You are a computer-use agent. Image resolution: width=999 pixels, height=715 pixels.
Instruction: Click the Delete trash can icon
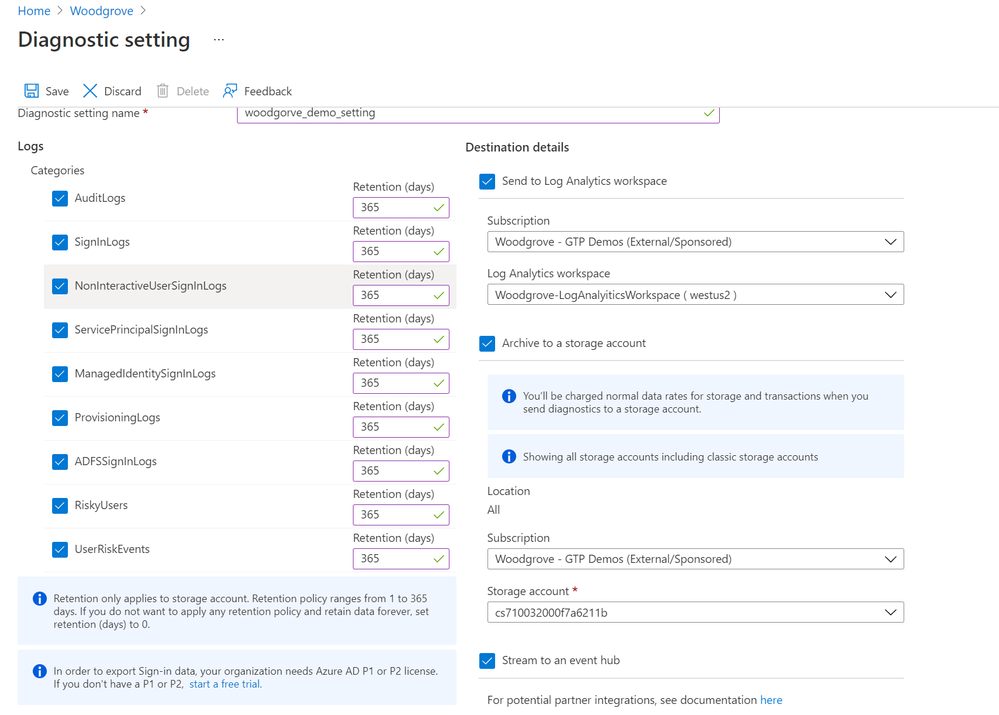click(163, 91)
